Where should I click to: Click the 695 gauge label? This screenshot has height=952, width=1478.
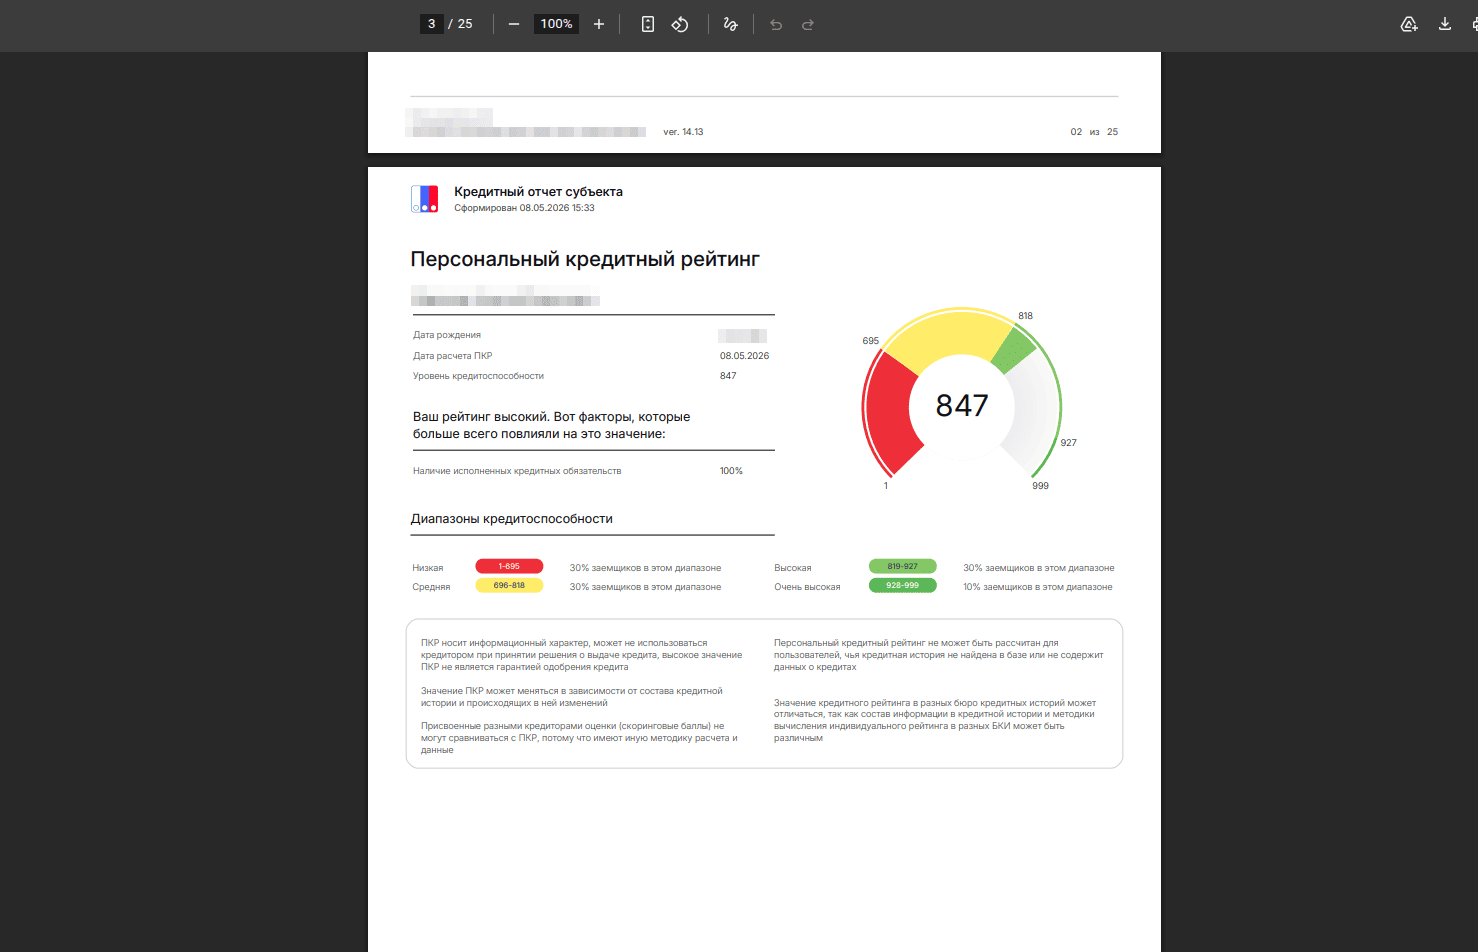pyautogui.click(x=871, y=341)
